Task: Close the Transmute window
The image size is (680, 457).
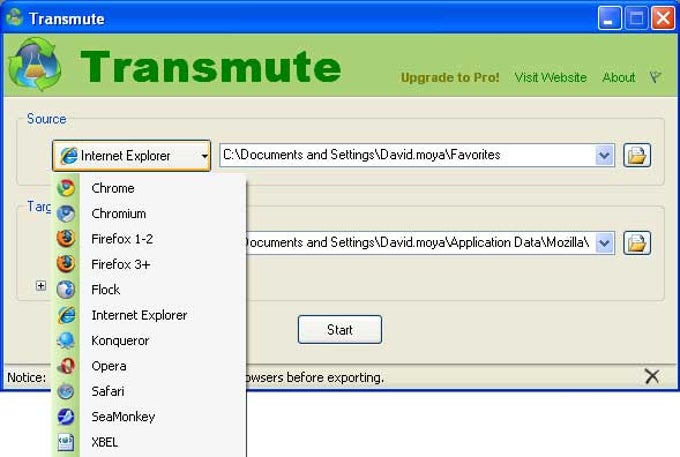Action: 663,18
